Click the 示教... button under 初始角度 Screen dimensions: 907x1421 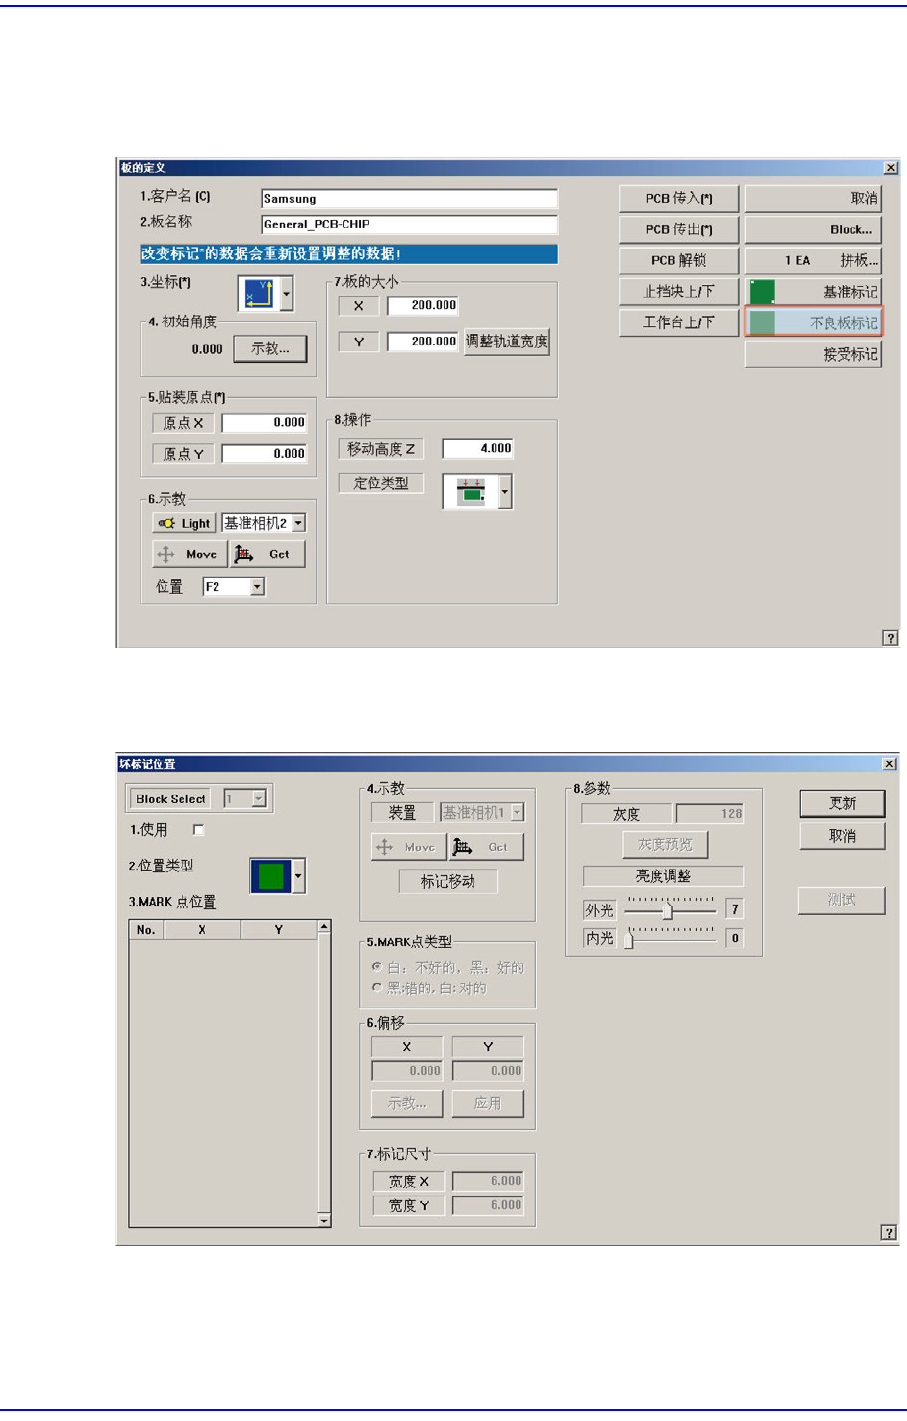270,349
